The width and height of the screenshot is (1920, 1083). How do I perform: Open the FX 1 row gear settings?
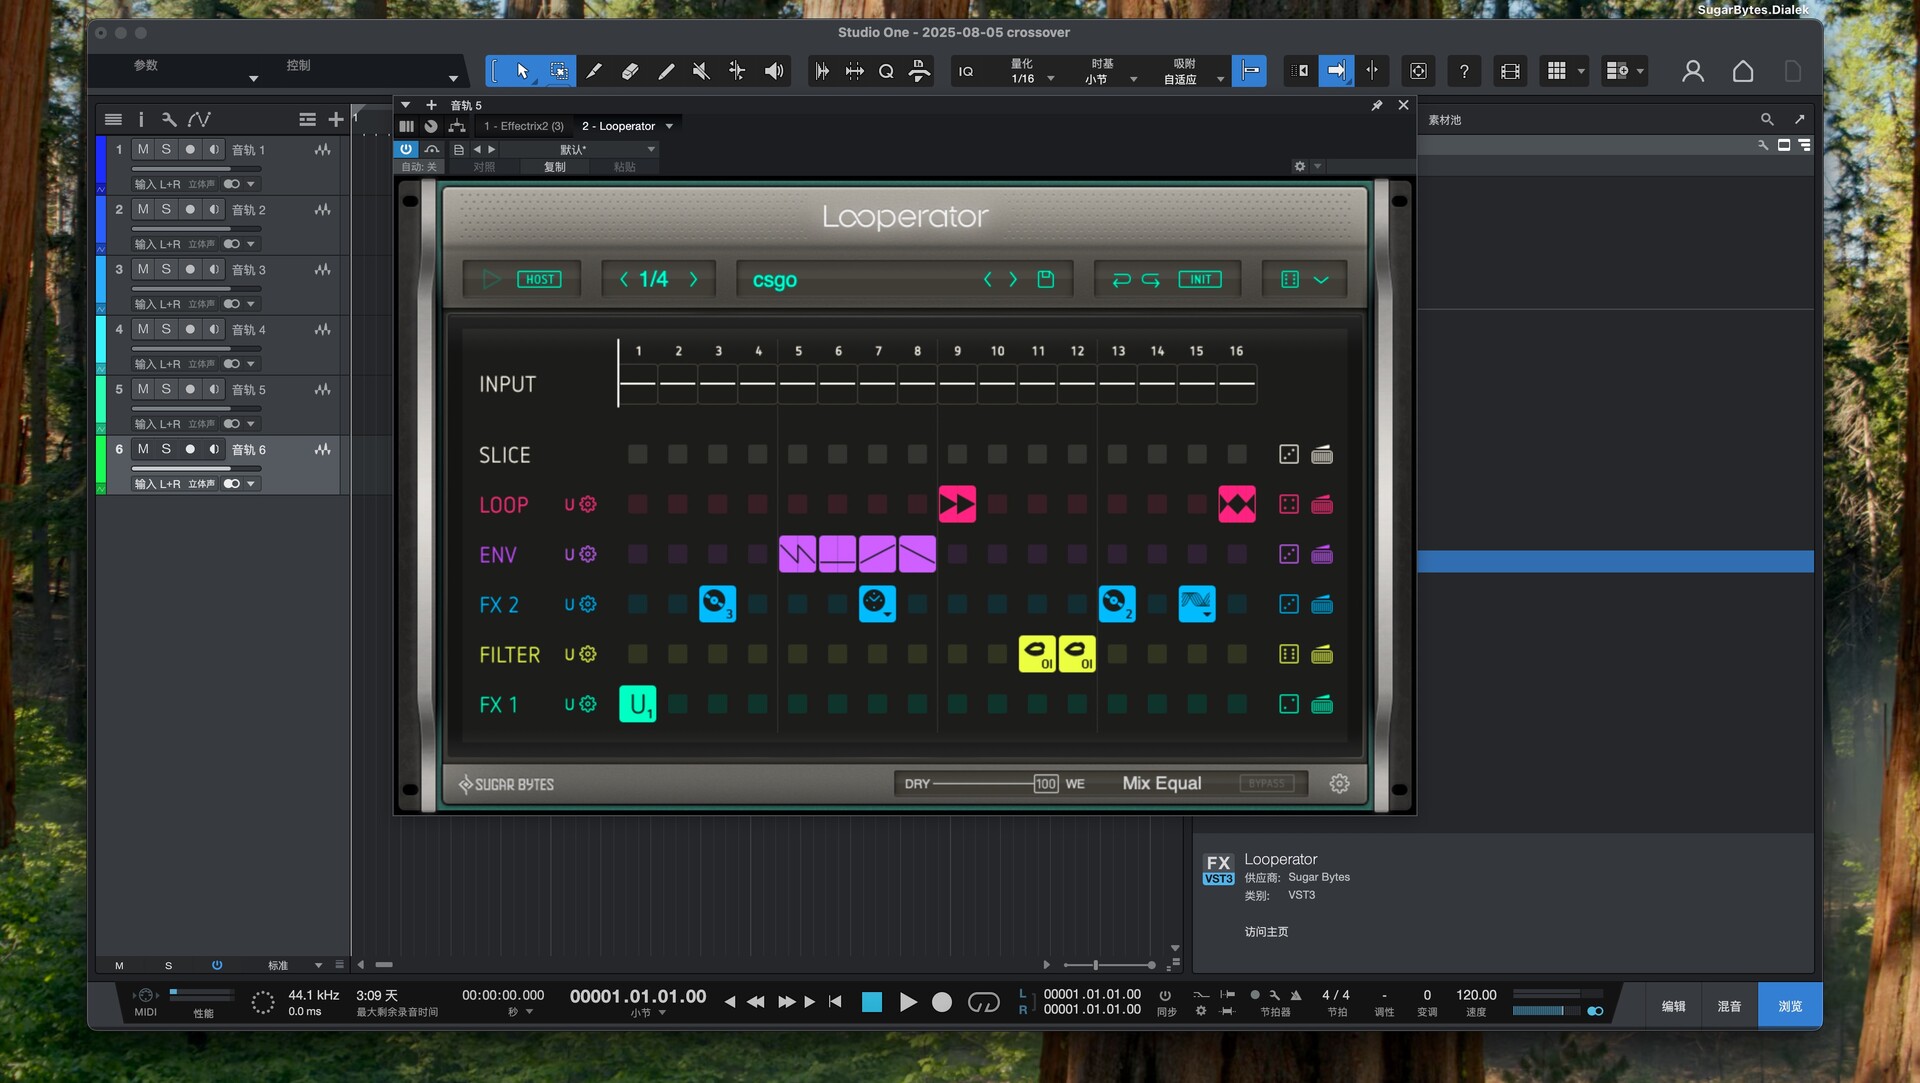point(588,704)
